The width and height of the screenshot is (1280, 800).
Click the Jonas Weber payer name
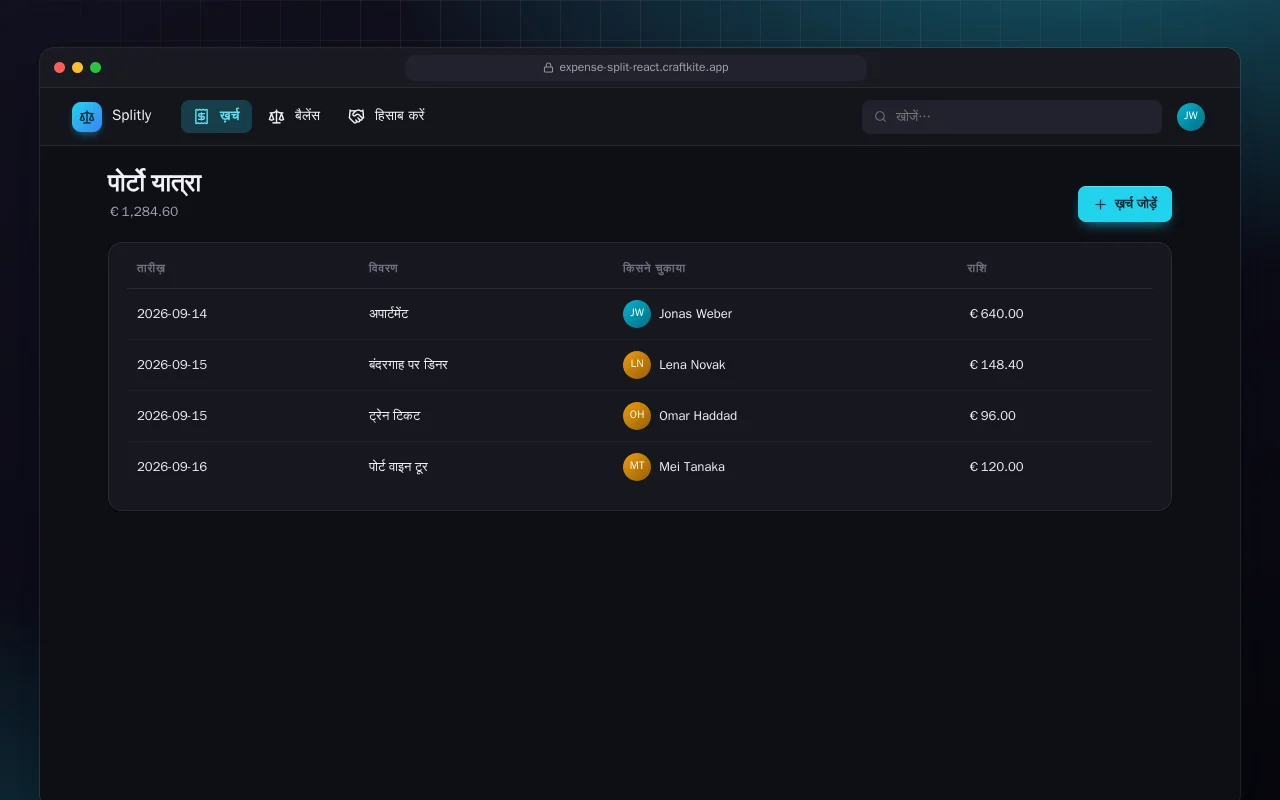[x=695, y=314]
